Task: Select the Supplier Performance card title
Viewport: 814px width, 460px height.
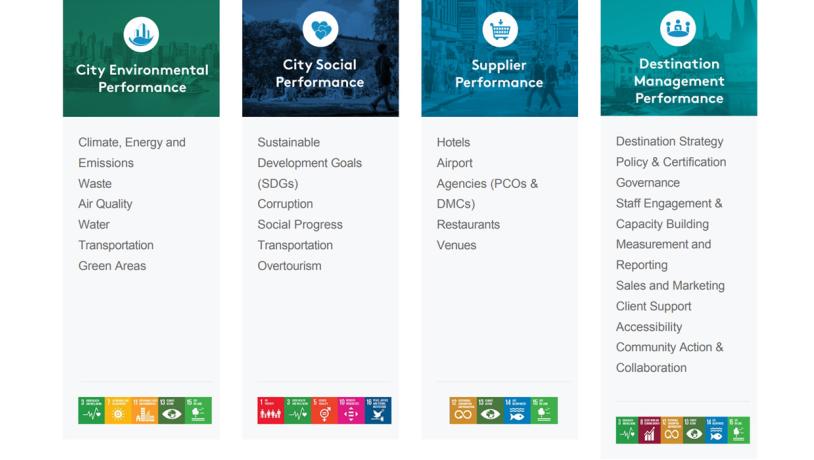Action: [x=499, y=74]
